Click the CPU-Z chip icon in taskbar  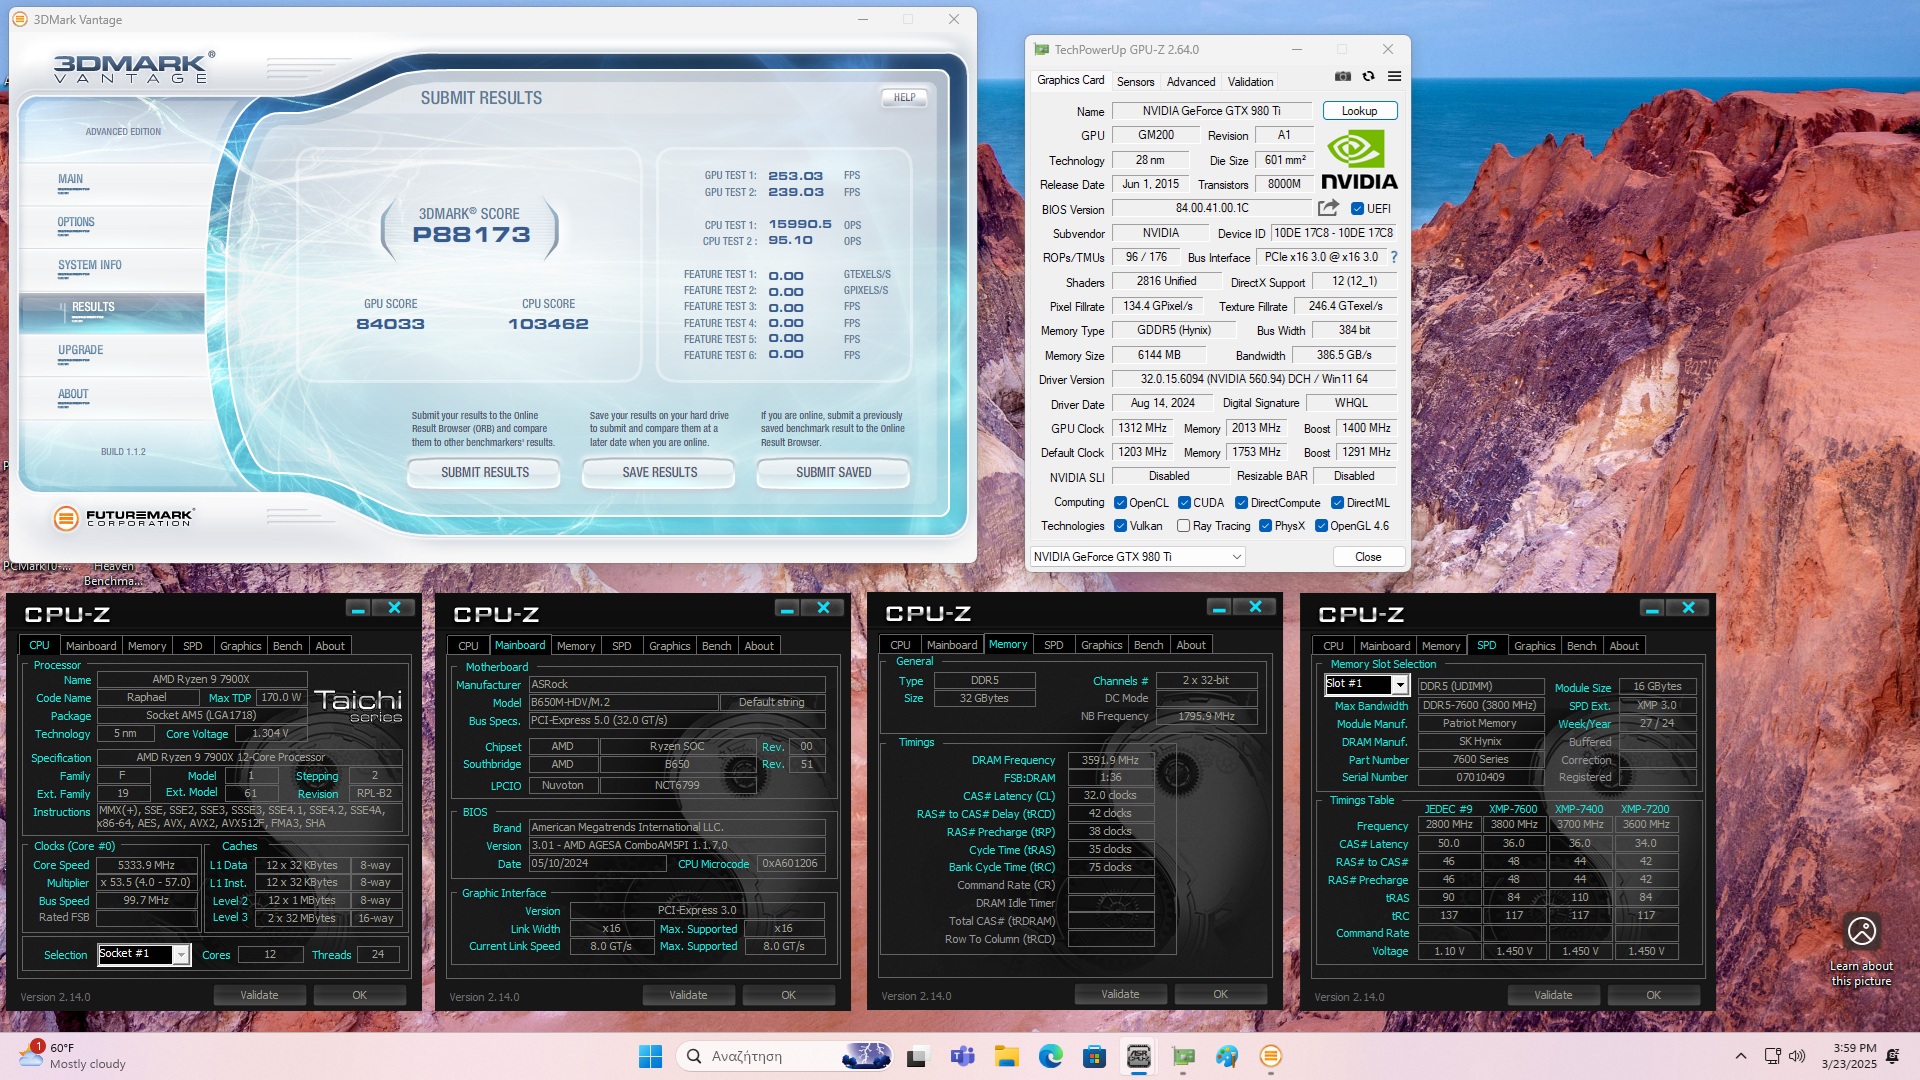click(x=1138, y=1056)
